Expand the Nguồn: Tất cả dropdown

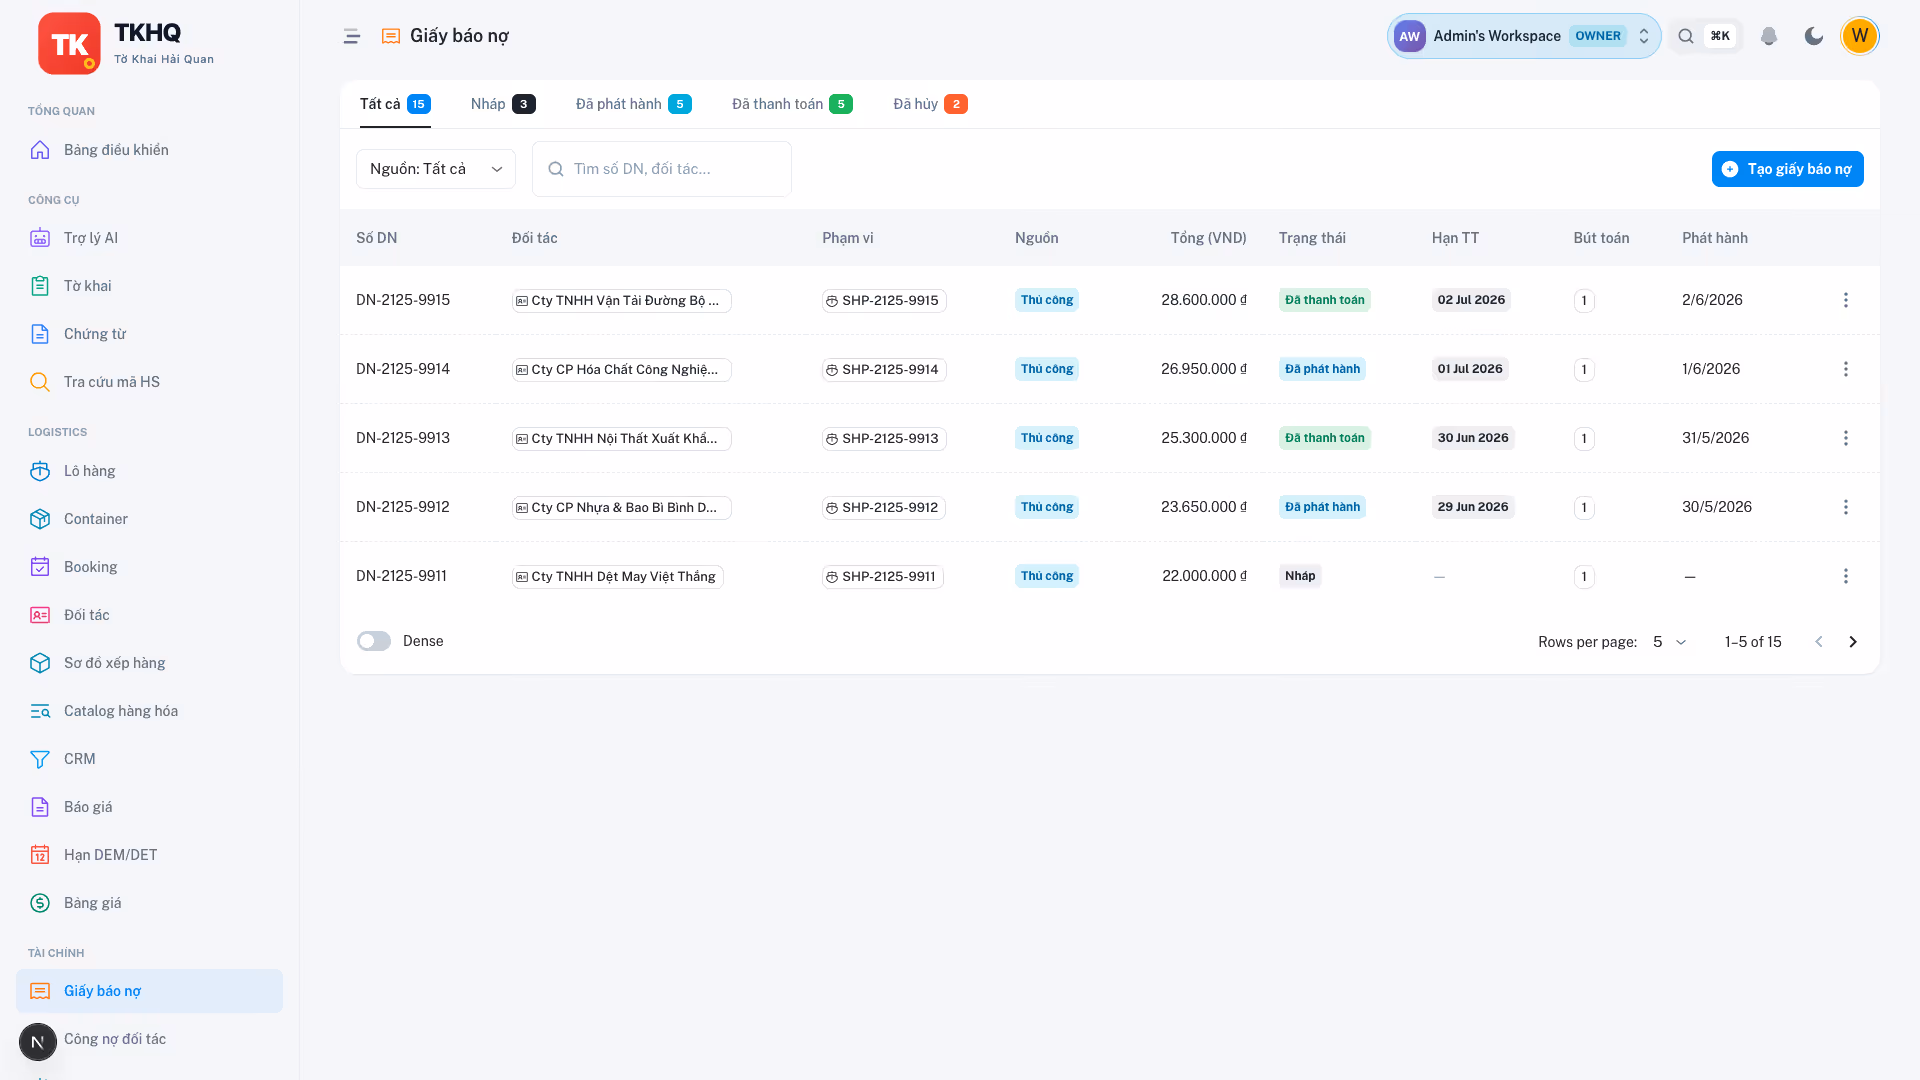tap(436, 169)
